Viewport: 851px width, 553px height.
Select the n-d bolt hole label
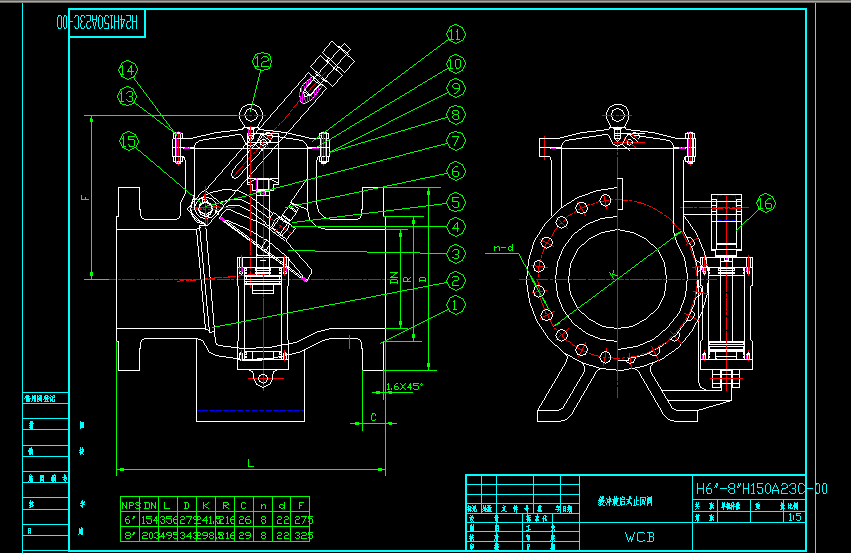click(503, 248)
